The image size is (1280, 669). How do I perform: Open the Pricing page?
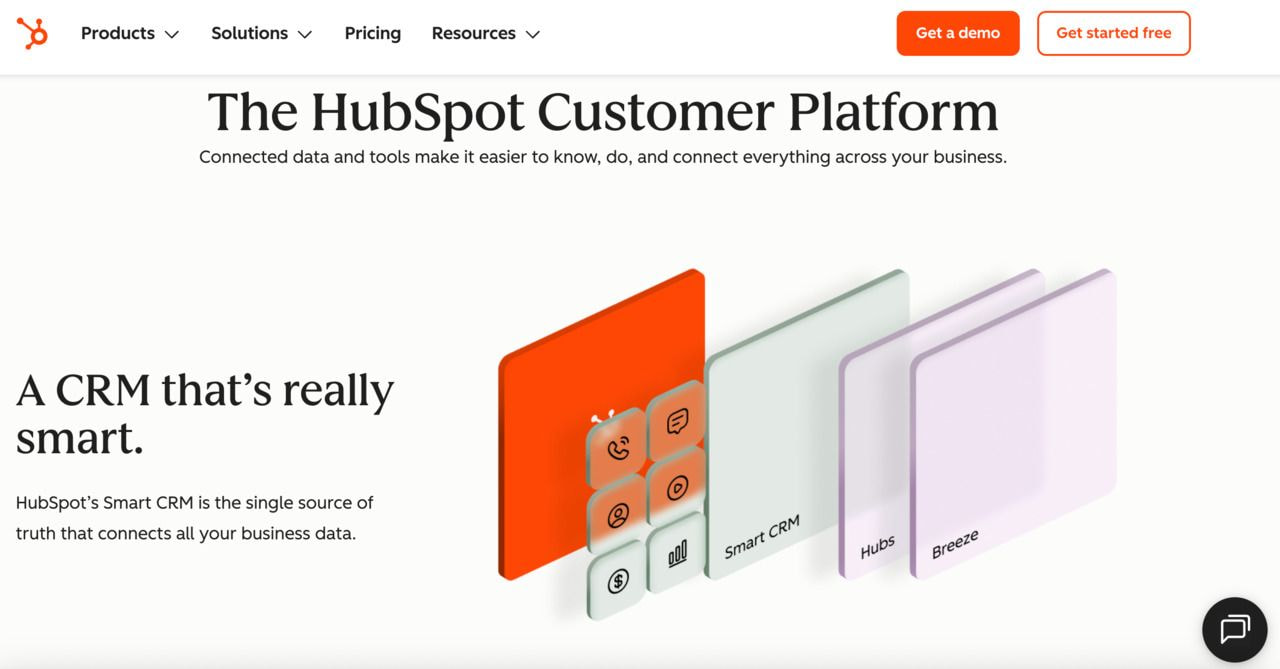click(372, 33)
